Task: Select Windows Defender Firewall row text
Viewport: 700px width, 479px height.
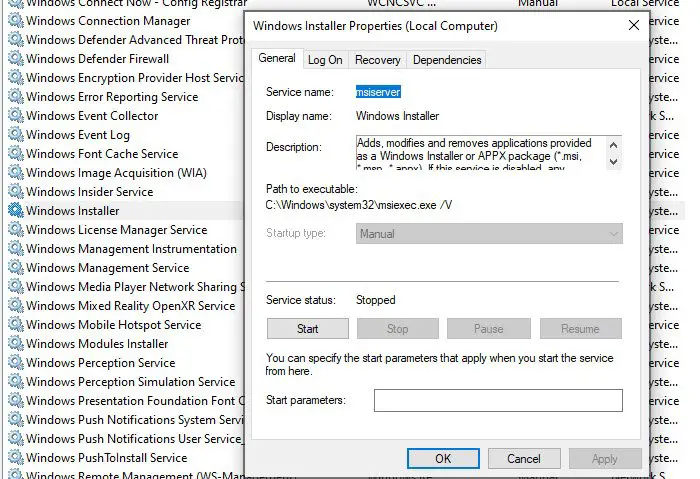Action: (x=97, y=59)
